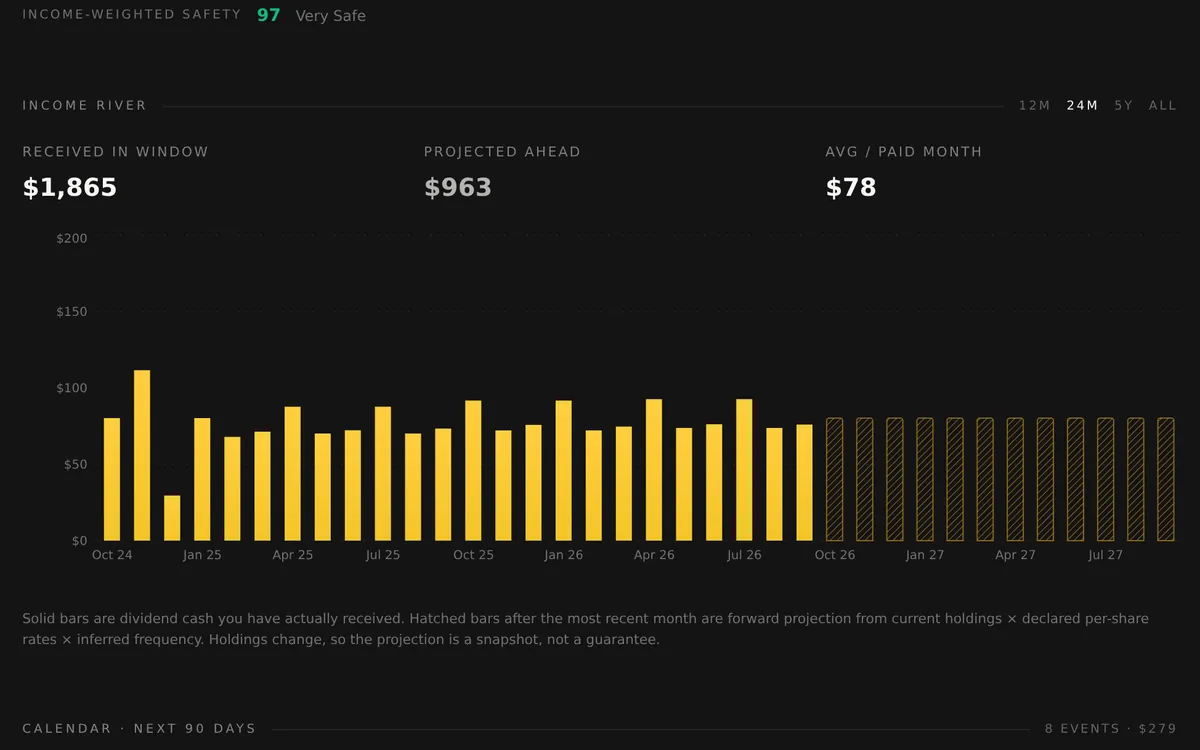Select the shortest solid bar in the chart
Screen dimensions: 1200x750
(x=172, y=518)
